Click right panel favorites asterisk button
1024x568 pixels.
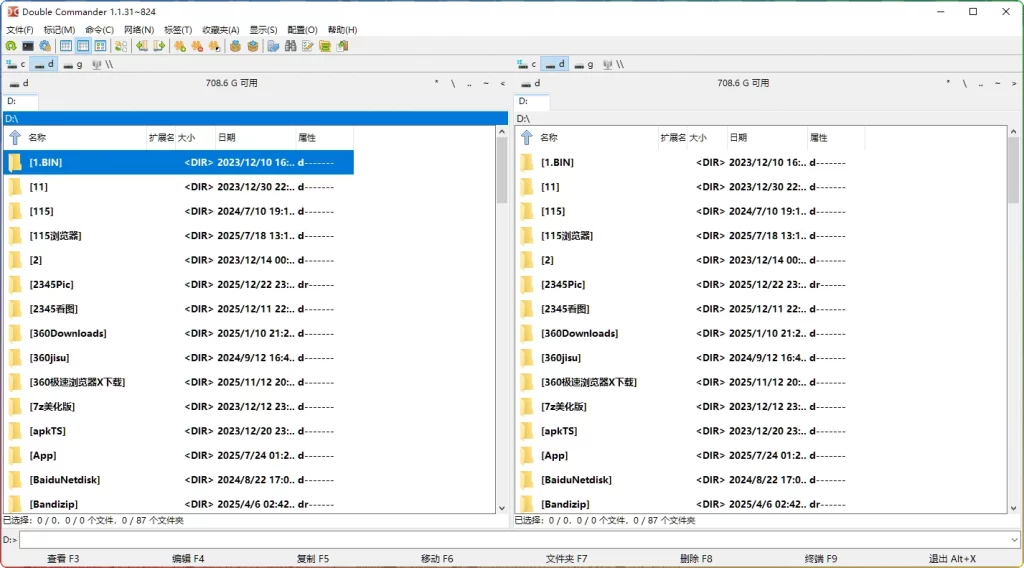click(948, 83)
